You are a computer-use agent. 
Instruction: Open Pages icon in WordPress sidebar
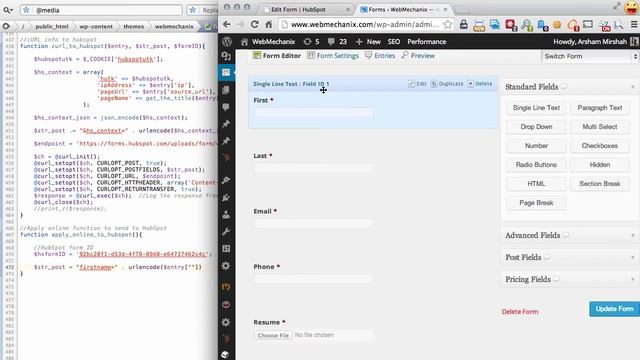226,90
